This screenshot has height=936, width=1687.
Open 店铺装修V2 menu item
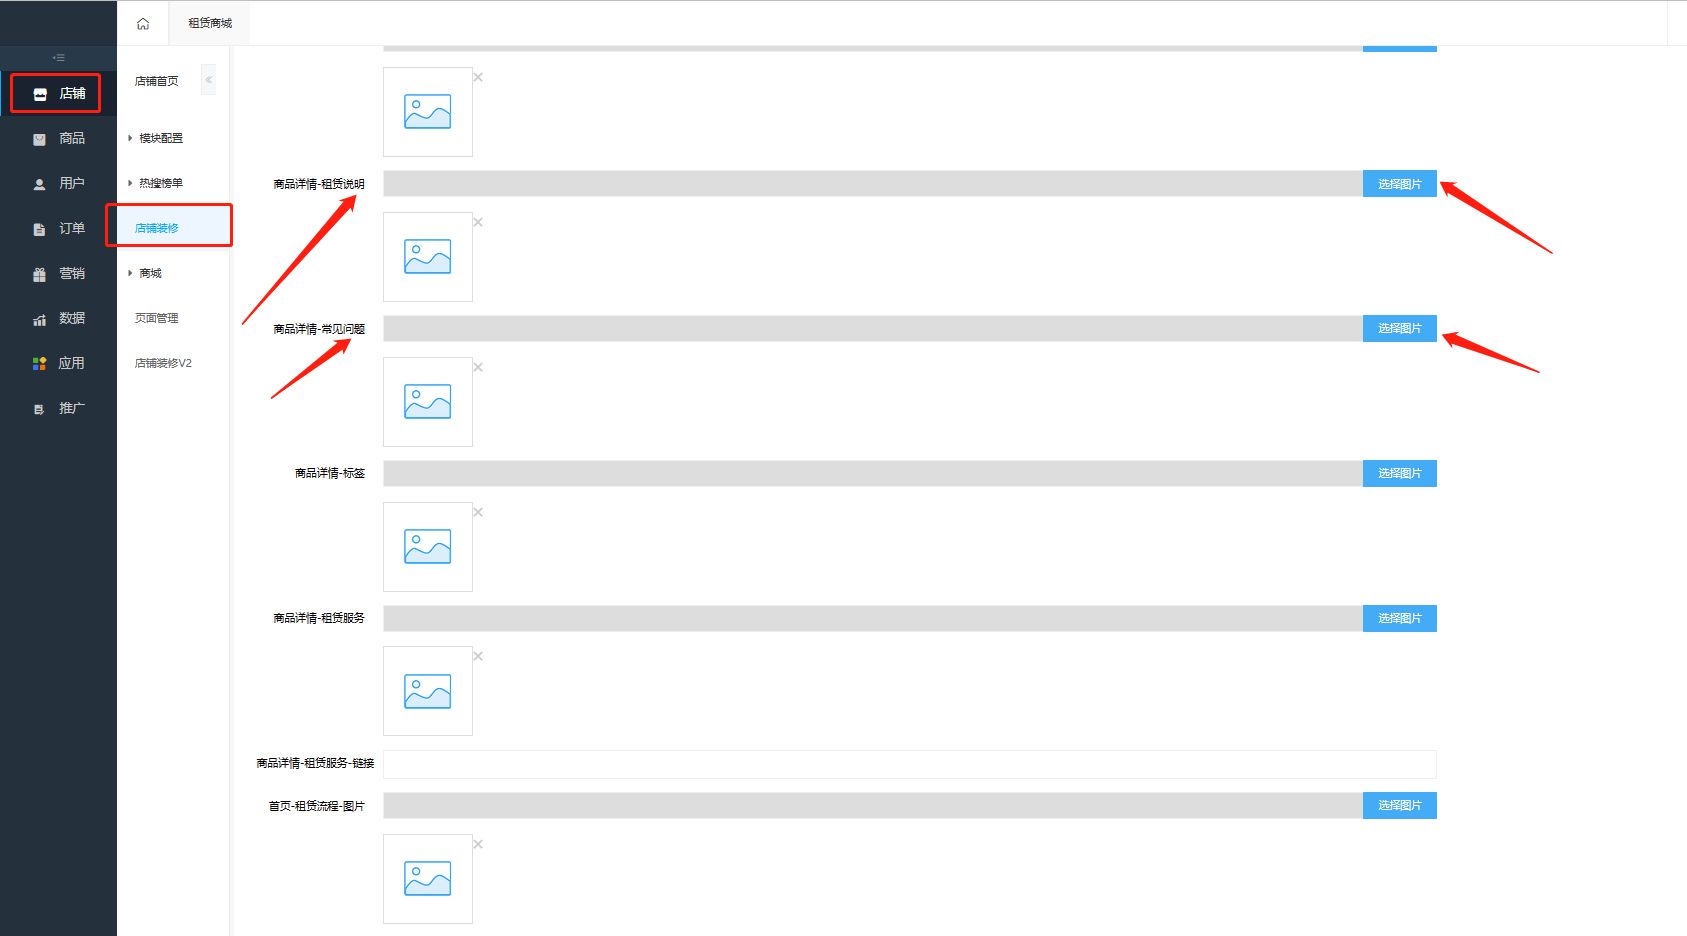click(163, 364)
